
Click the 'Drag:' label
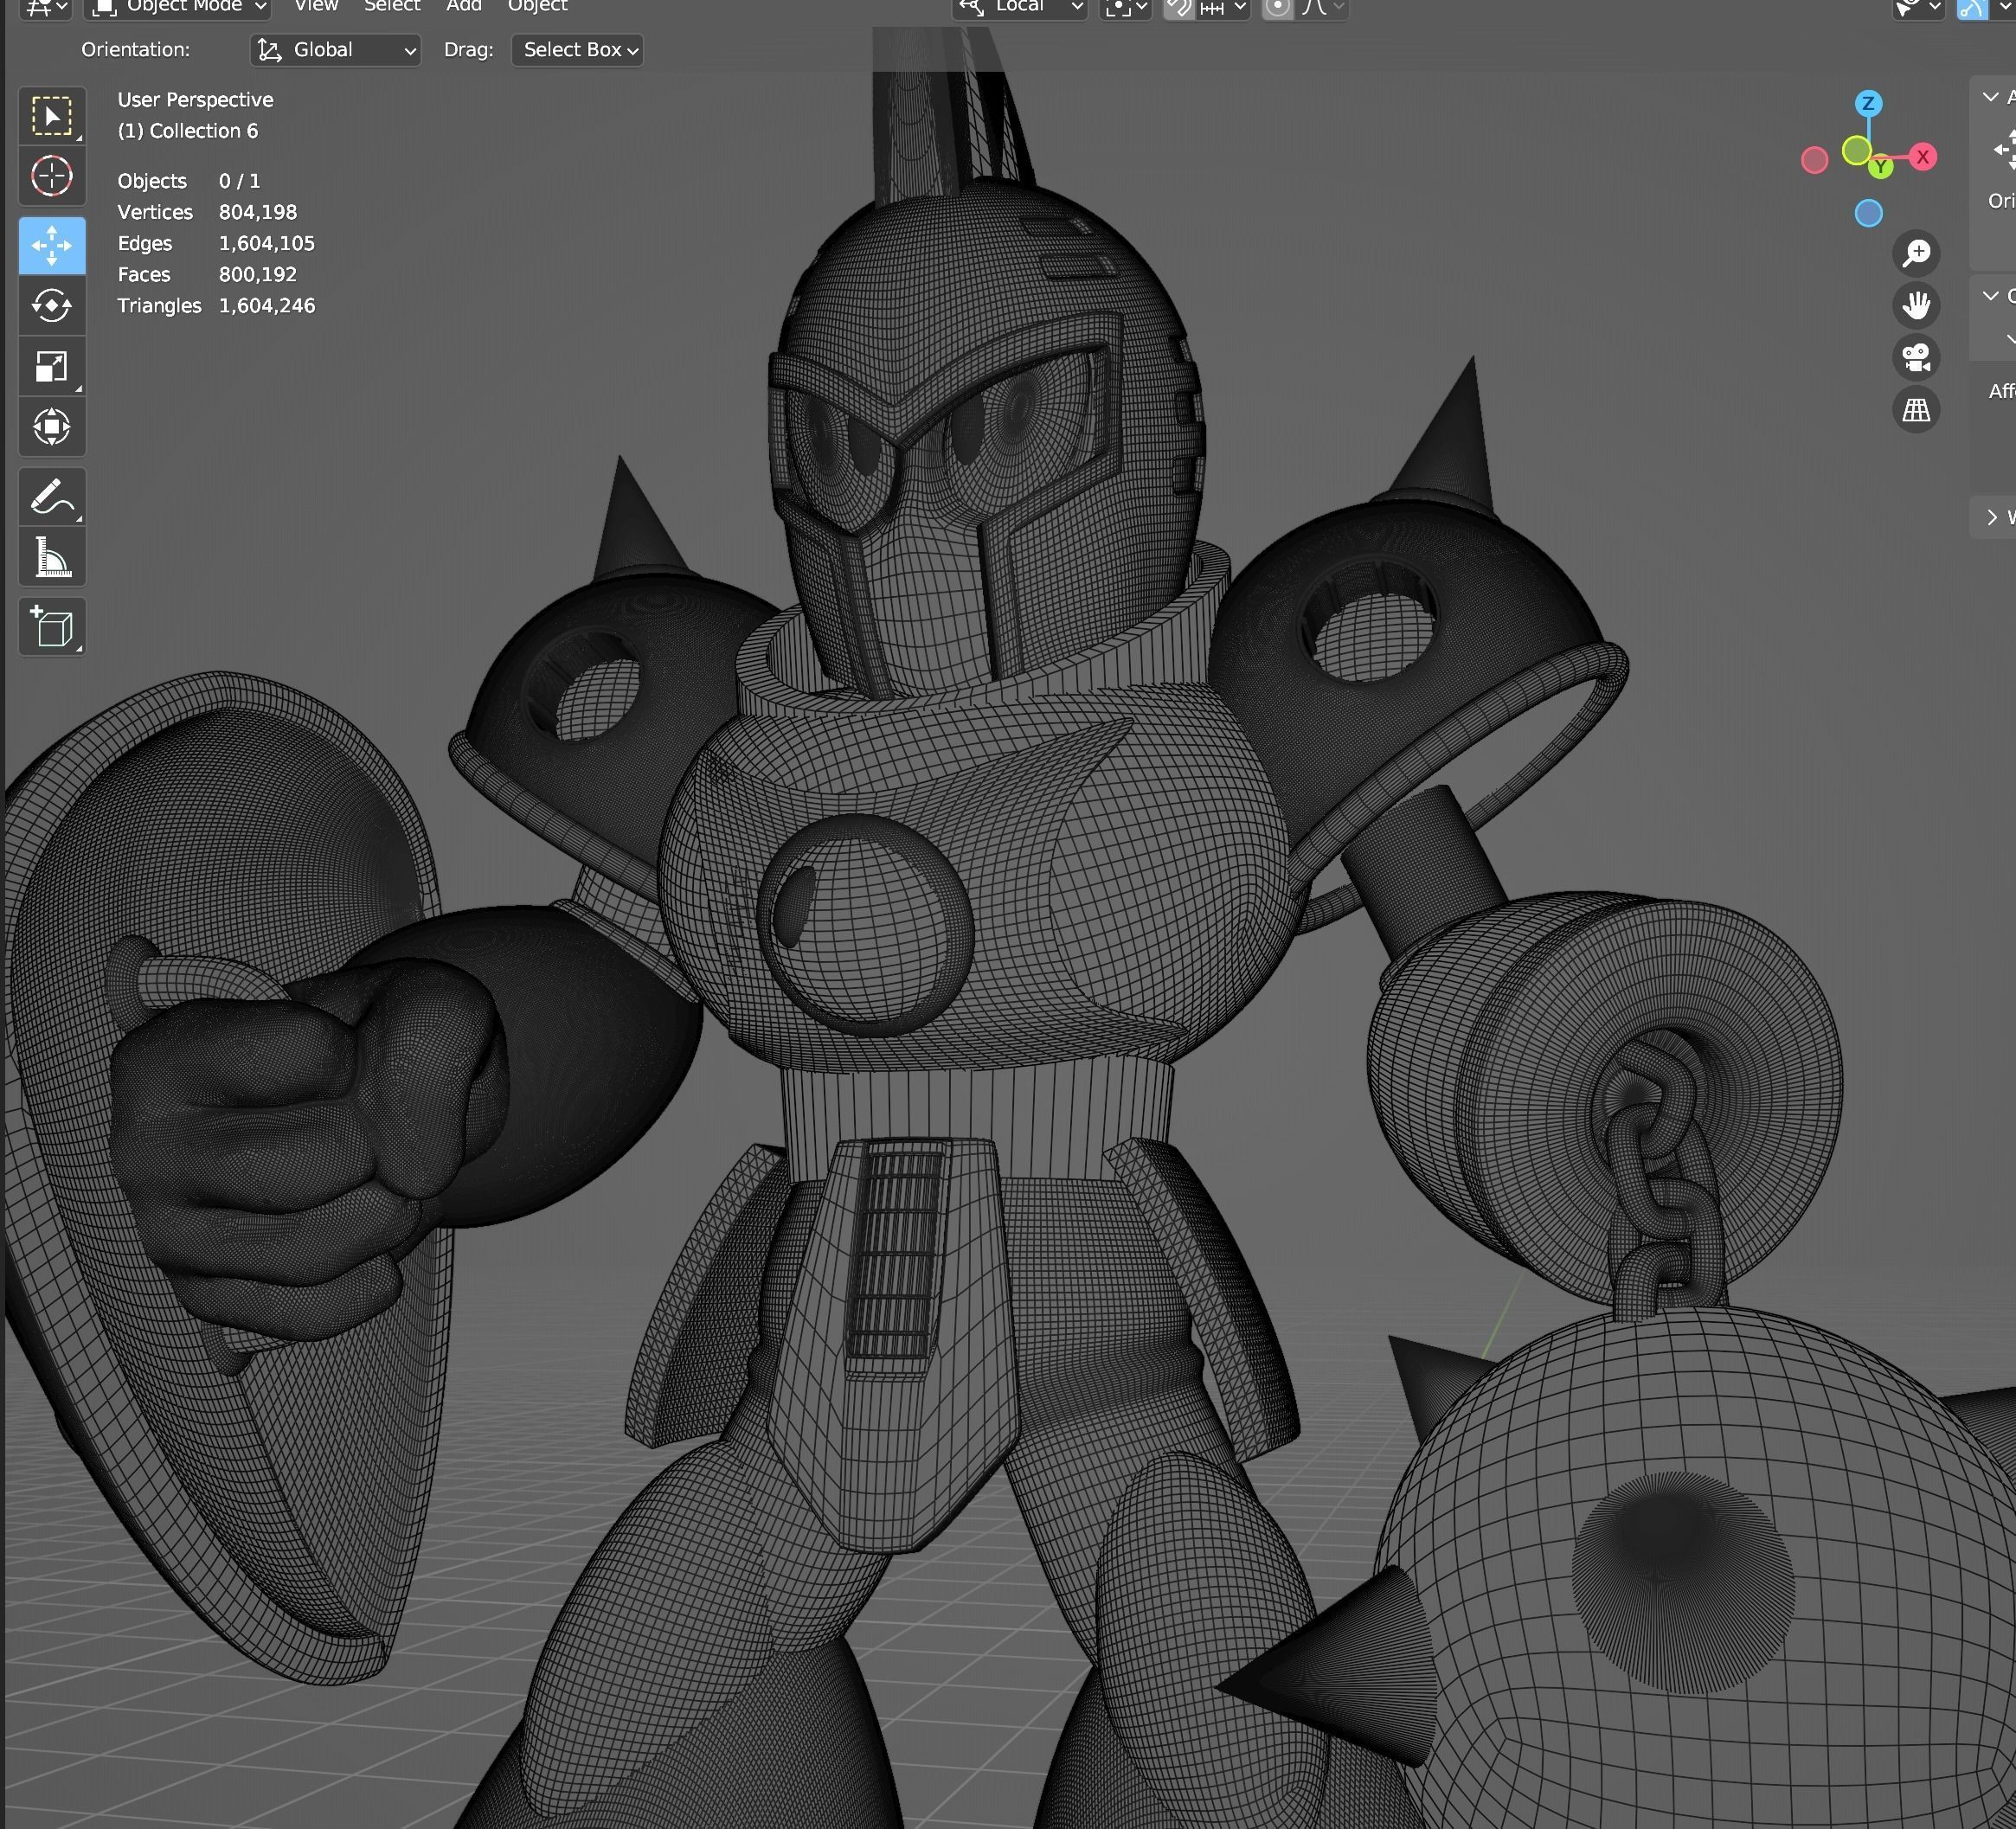(469, 50)
